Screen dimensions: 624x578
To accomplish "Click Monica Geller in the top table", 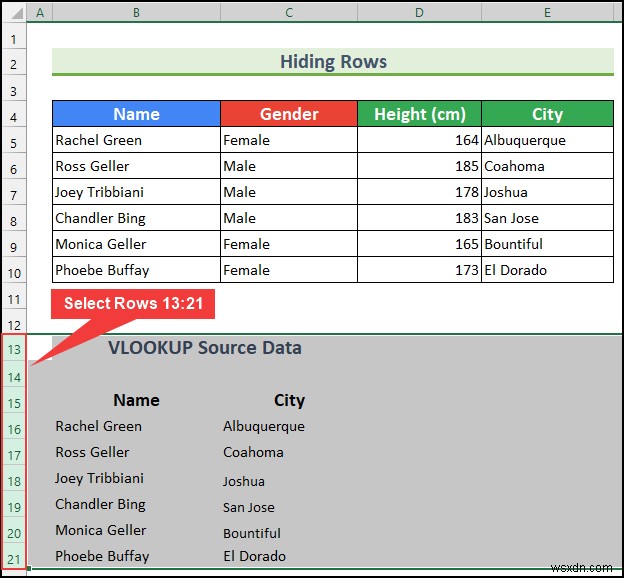I will pos(136,244).
